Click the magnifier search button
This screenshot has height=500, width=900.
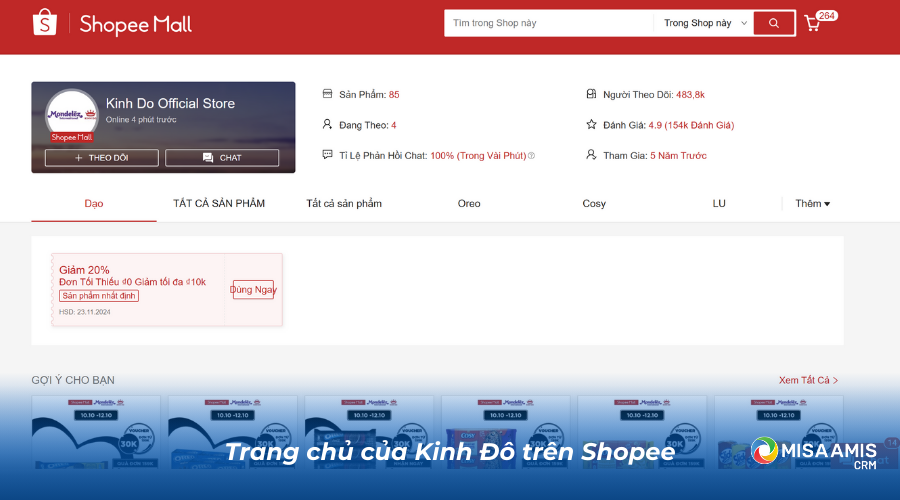point(774,23)
